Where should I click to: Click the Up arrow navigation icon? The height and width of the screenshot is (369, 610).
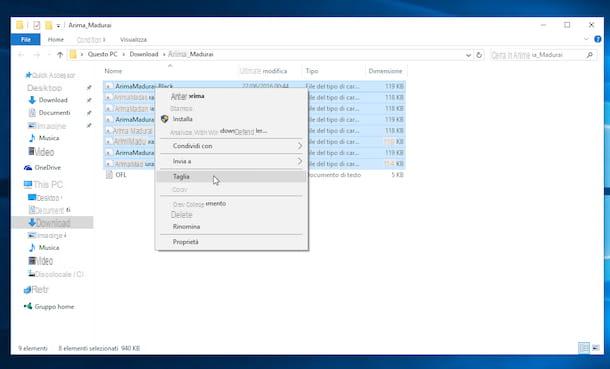(x=60, y=55)
